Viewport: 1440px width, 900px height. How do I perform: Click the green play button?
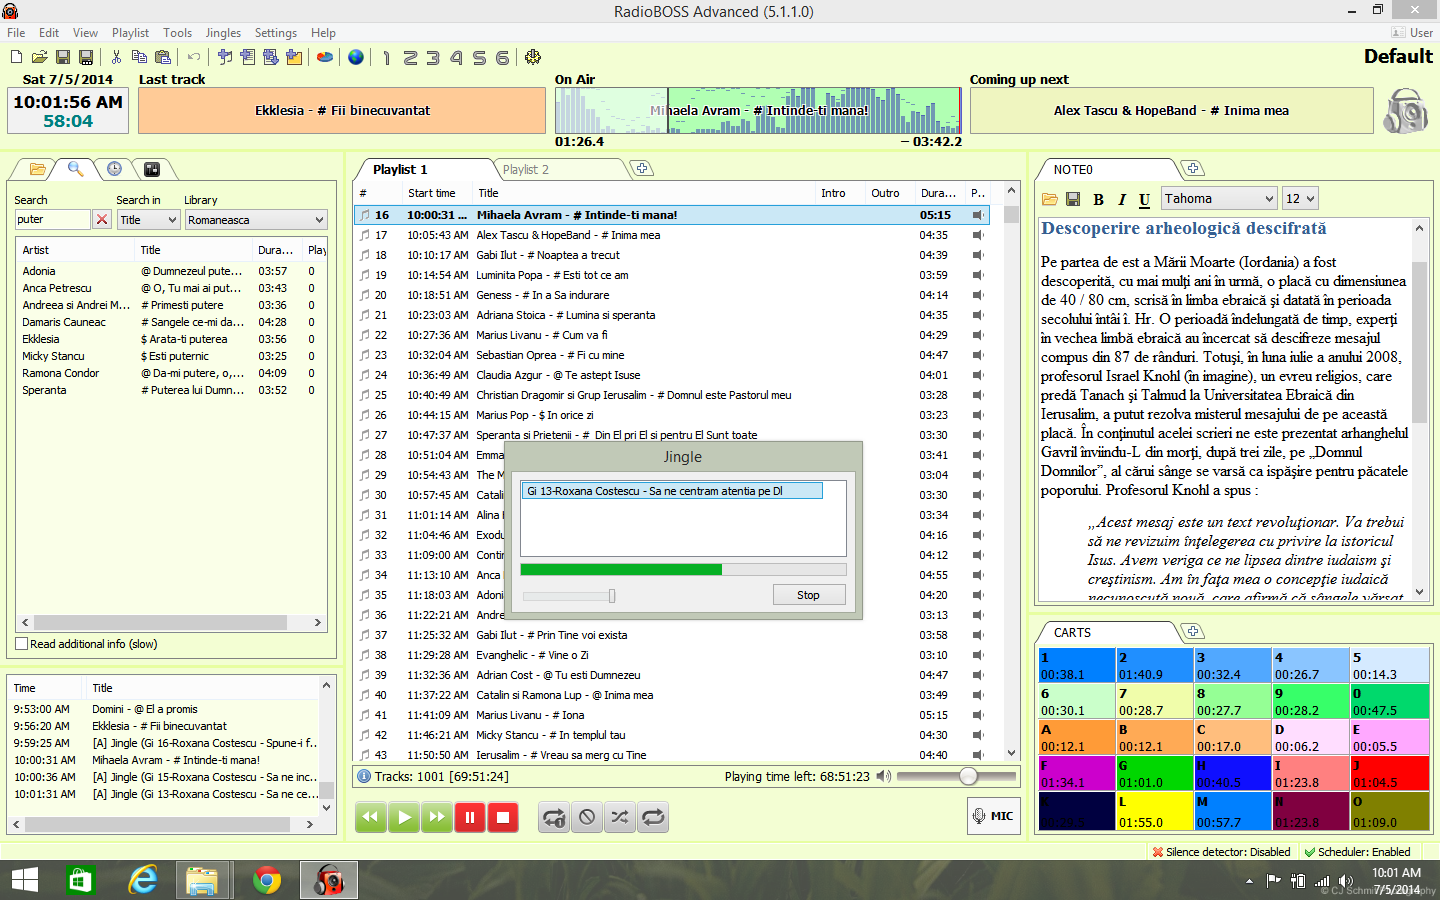(404, 817)
